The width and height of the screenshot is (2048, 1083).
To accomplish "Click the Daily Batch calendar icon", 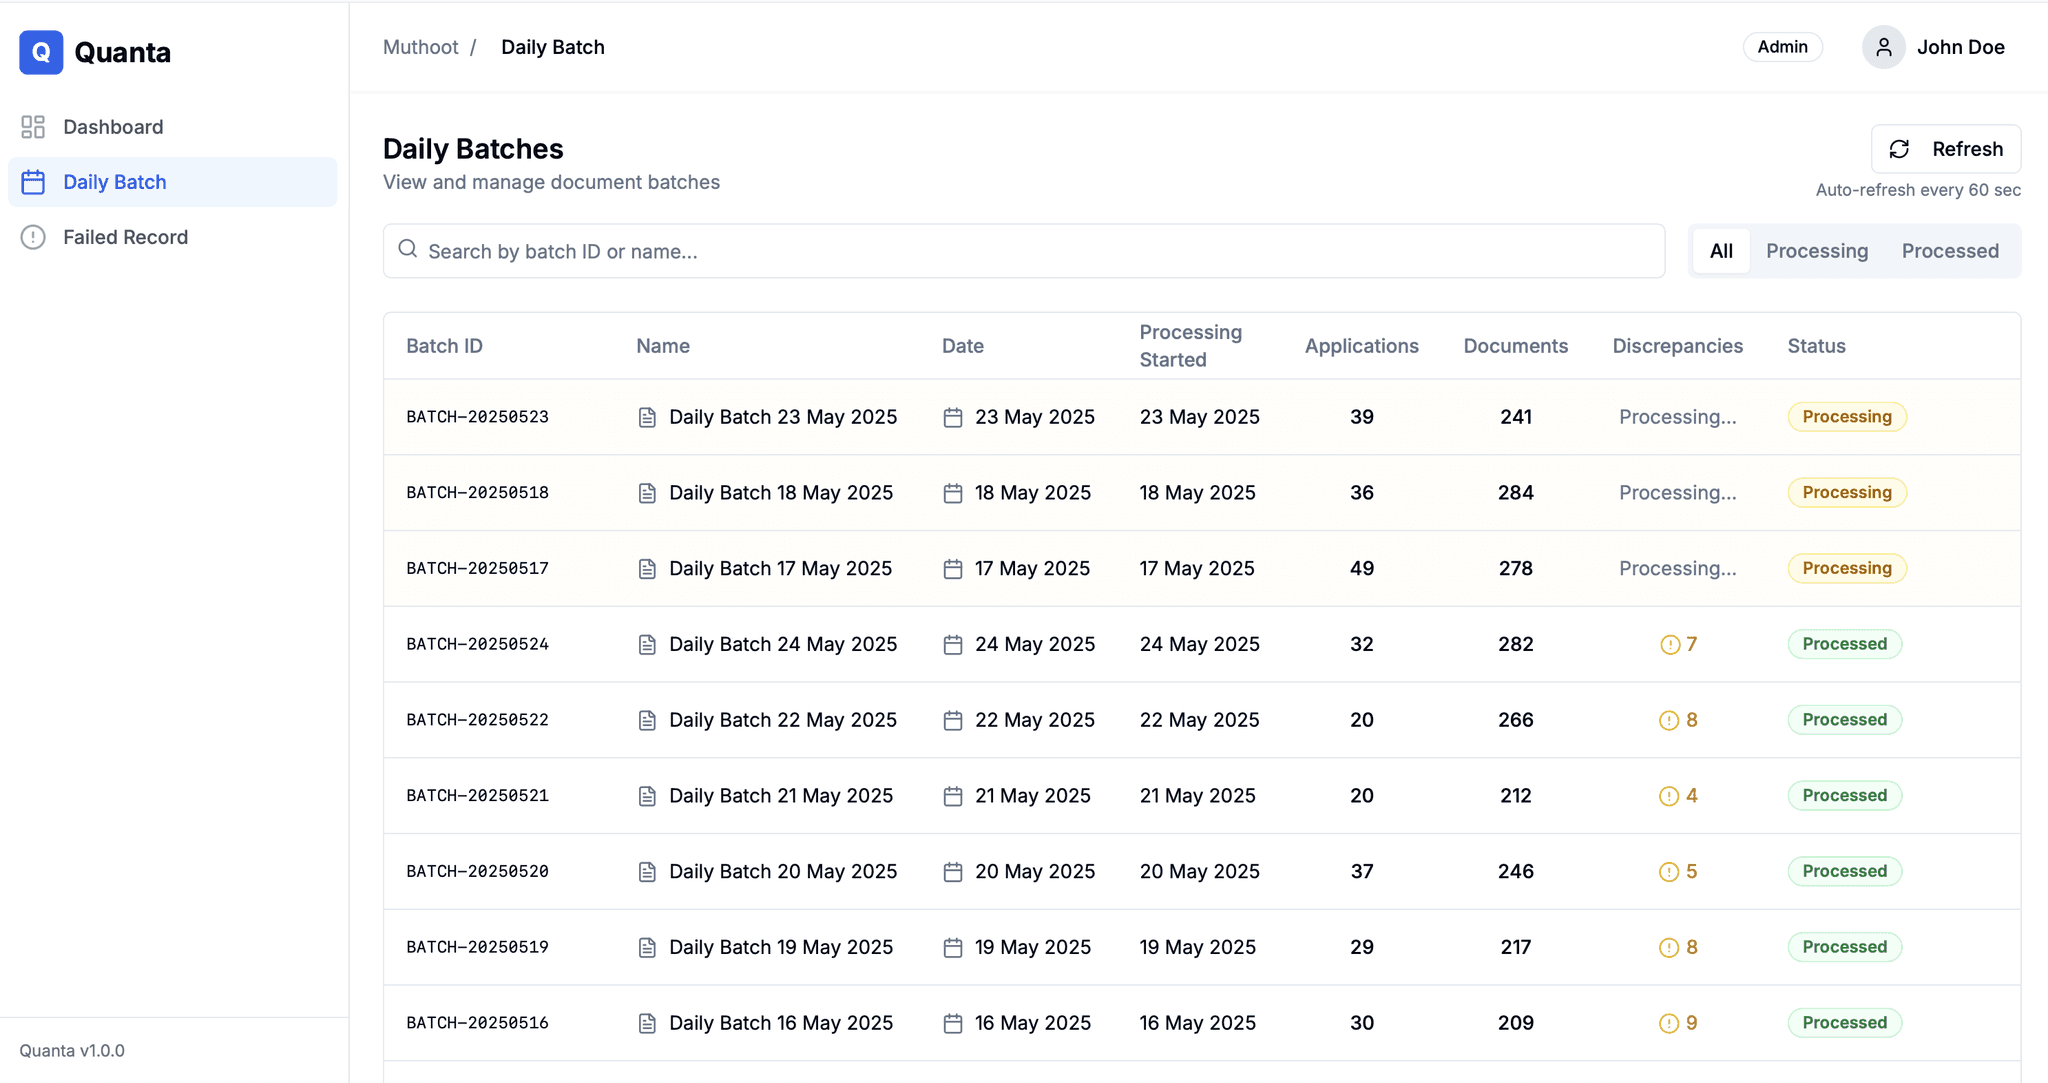I will tap(33, 182).
